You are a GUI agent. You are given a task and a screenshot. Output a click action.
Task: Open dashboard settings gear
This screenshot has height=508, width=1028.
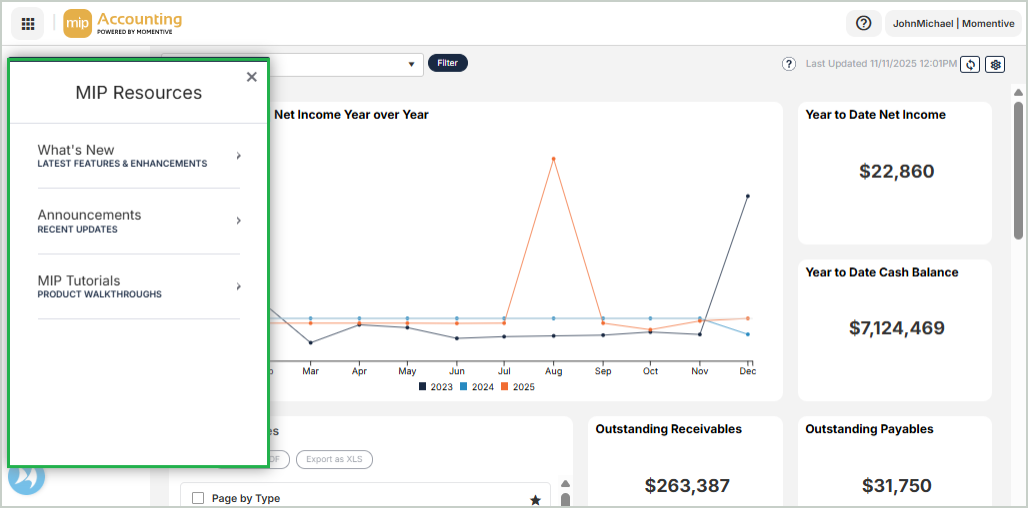click(995, 64)
